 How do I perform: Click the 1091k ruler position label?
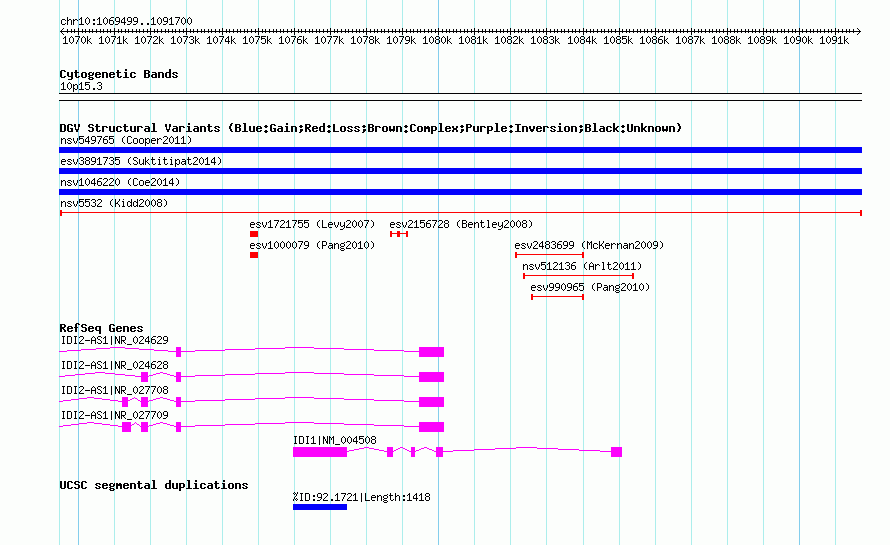coord(834,40)
